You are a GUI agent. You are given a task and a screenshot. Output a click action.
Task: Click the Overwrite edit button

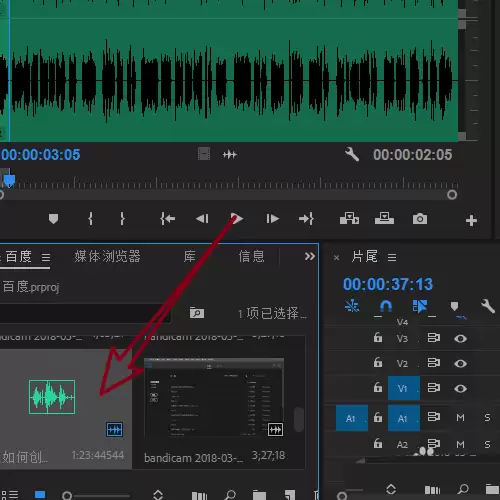pyautogui.click(x=384, y=219)
